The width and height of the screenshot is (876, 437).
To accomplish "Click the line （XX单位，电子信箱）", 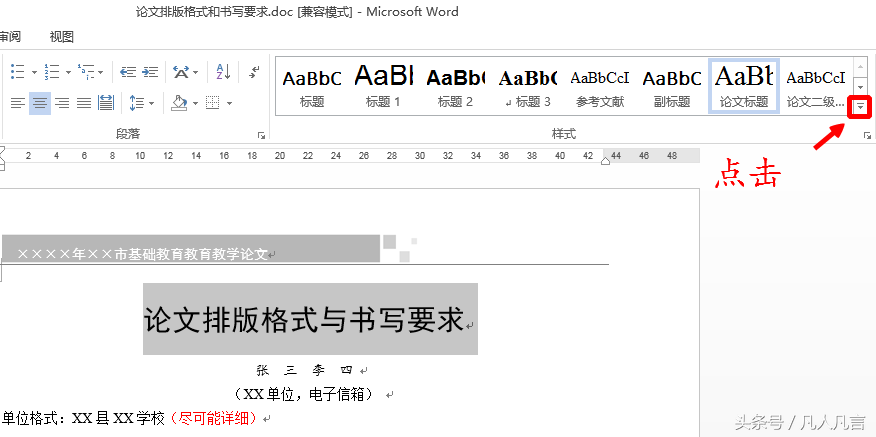I will 304,394.
